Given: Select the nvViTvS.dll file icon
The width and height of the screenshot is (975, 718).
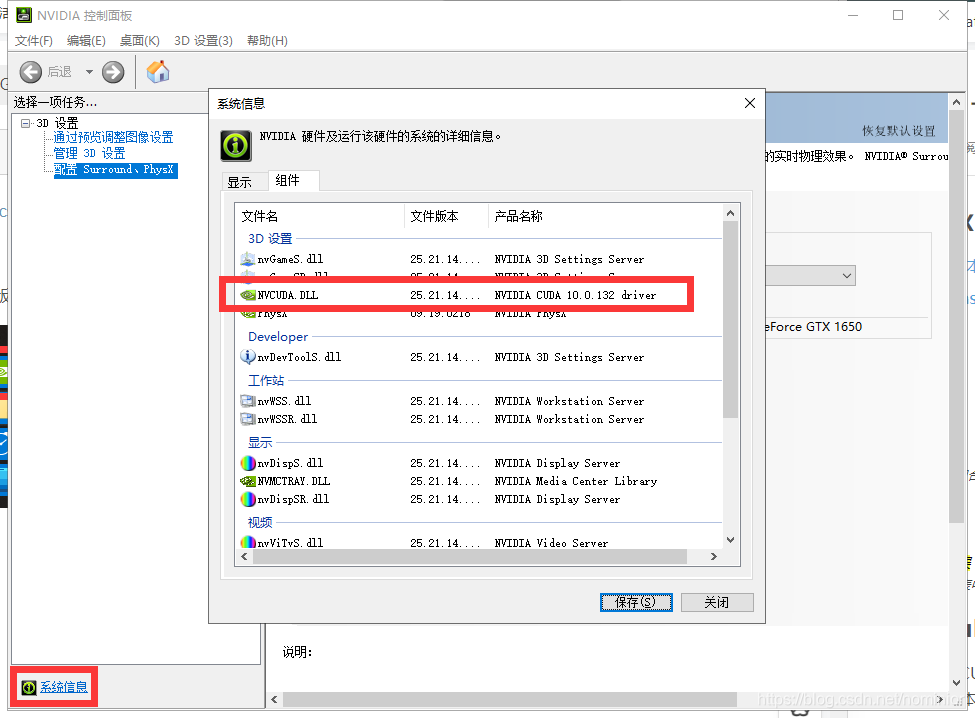Looking at the screenshot, I should tap(247, 542).
